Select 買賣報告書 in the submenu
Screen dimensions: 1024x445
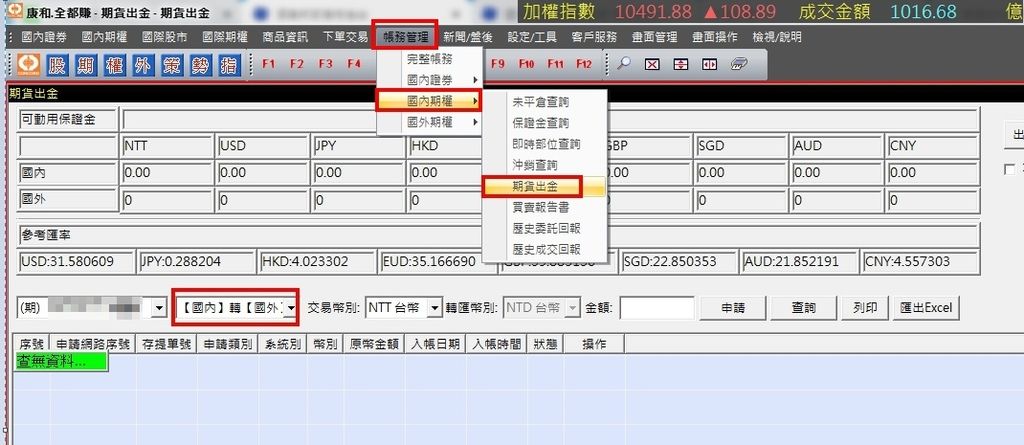tap(545, 207)
